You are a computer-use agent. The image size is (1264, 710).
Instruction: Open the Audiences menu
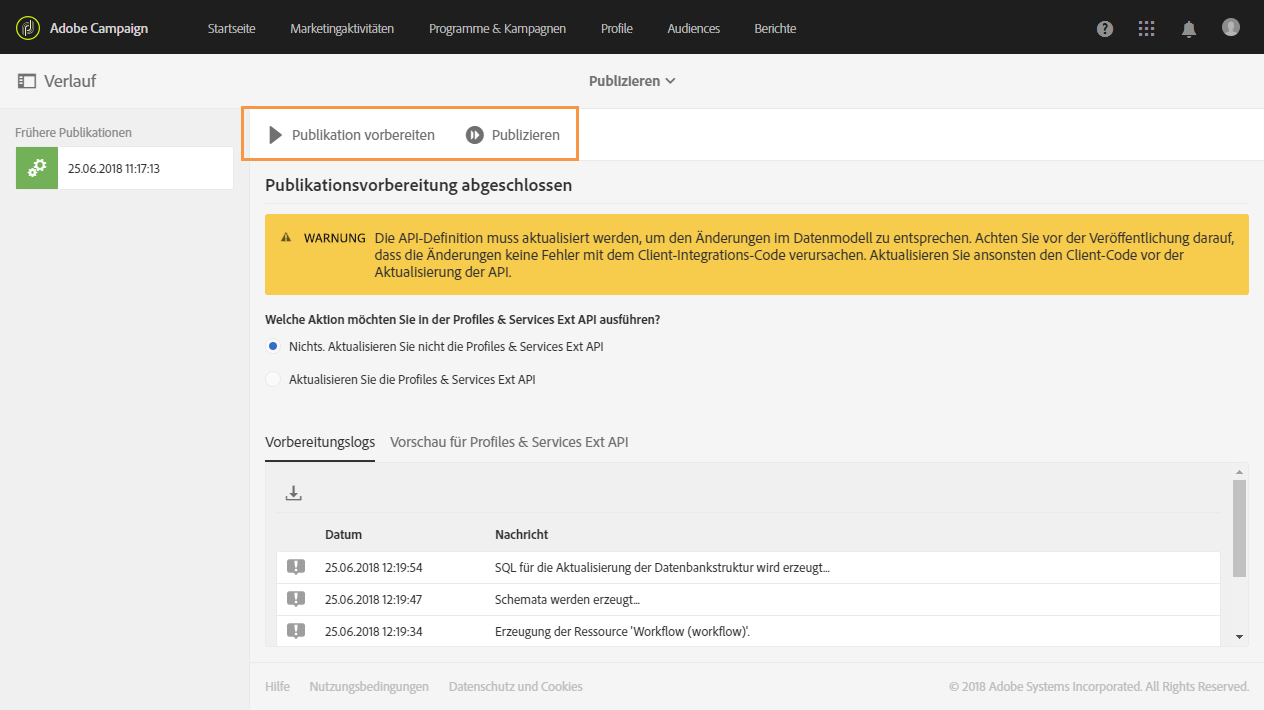(694, 28)
